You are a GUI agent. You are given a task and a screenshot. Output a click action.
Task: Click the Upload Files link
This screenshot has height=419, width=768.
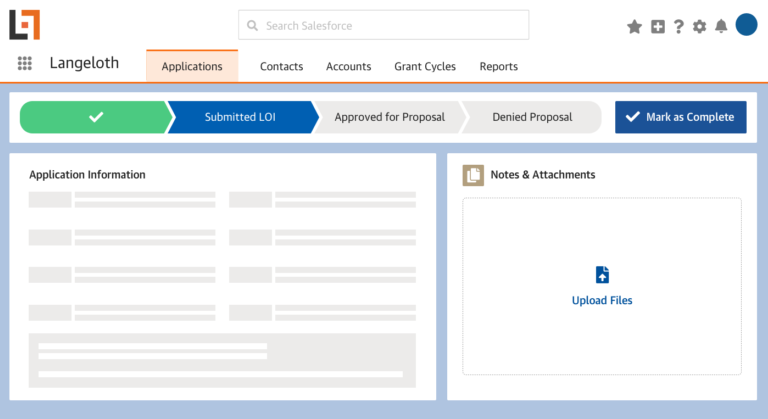[x=602, y=300]
